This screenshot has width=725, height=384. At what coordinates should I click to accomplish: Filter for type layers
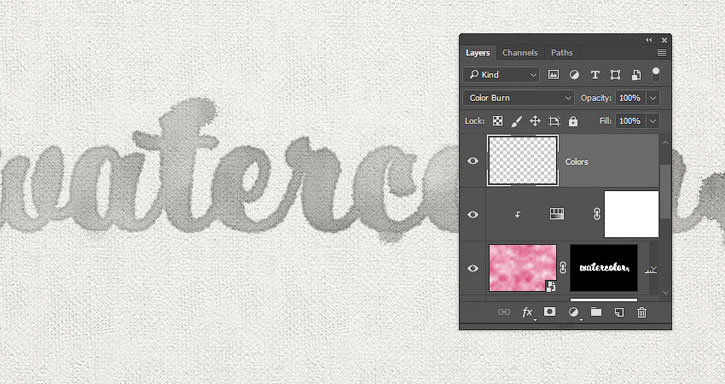(x=595, y=74)
